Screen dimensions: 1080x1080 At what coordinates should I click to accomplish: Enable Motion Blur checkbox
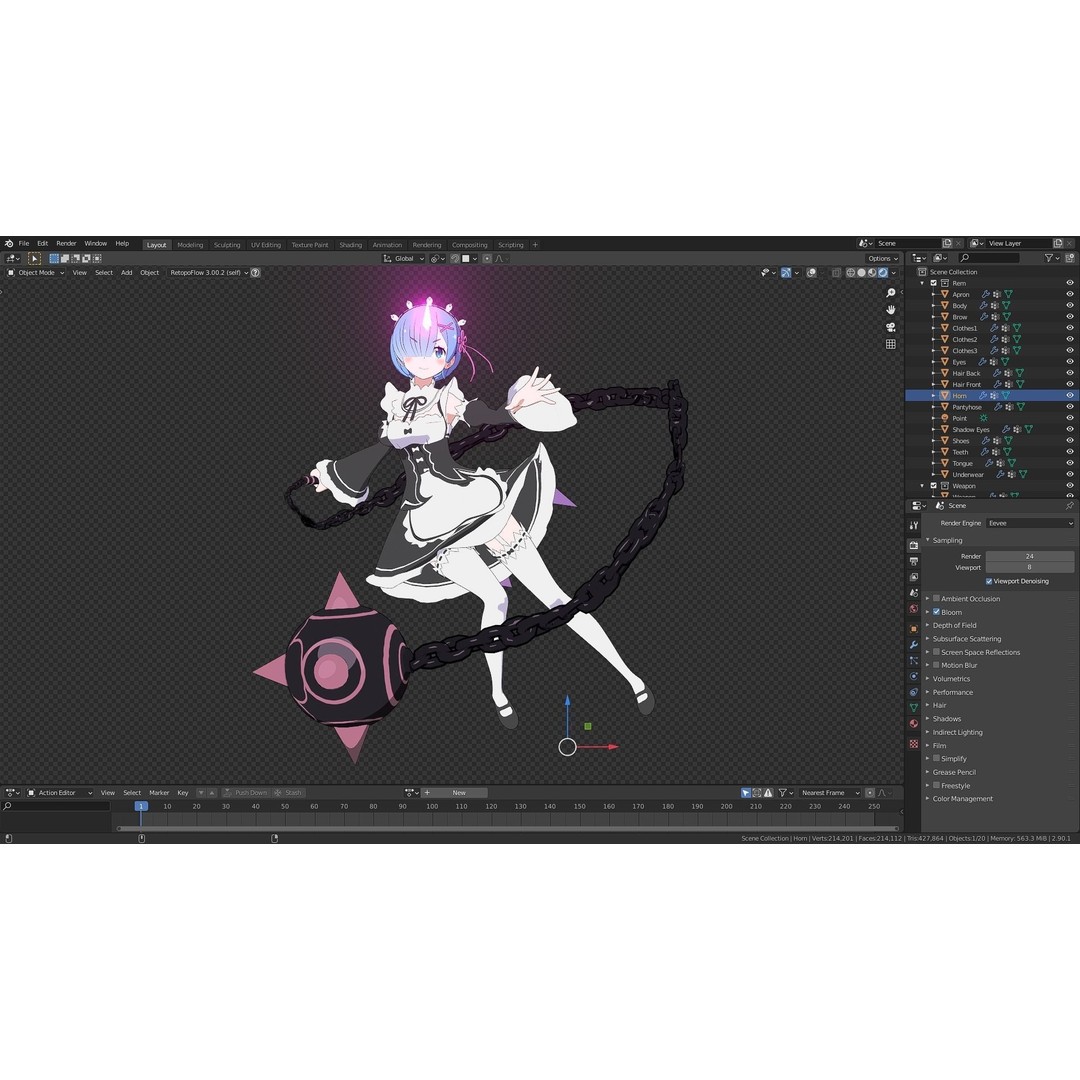[937, 665]
